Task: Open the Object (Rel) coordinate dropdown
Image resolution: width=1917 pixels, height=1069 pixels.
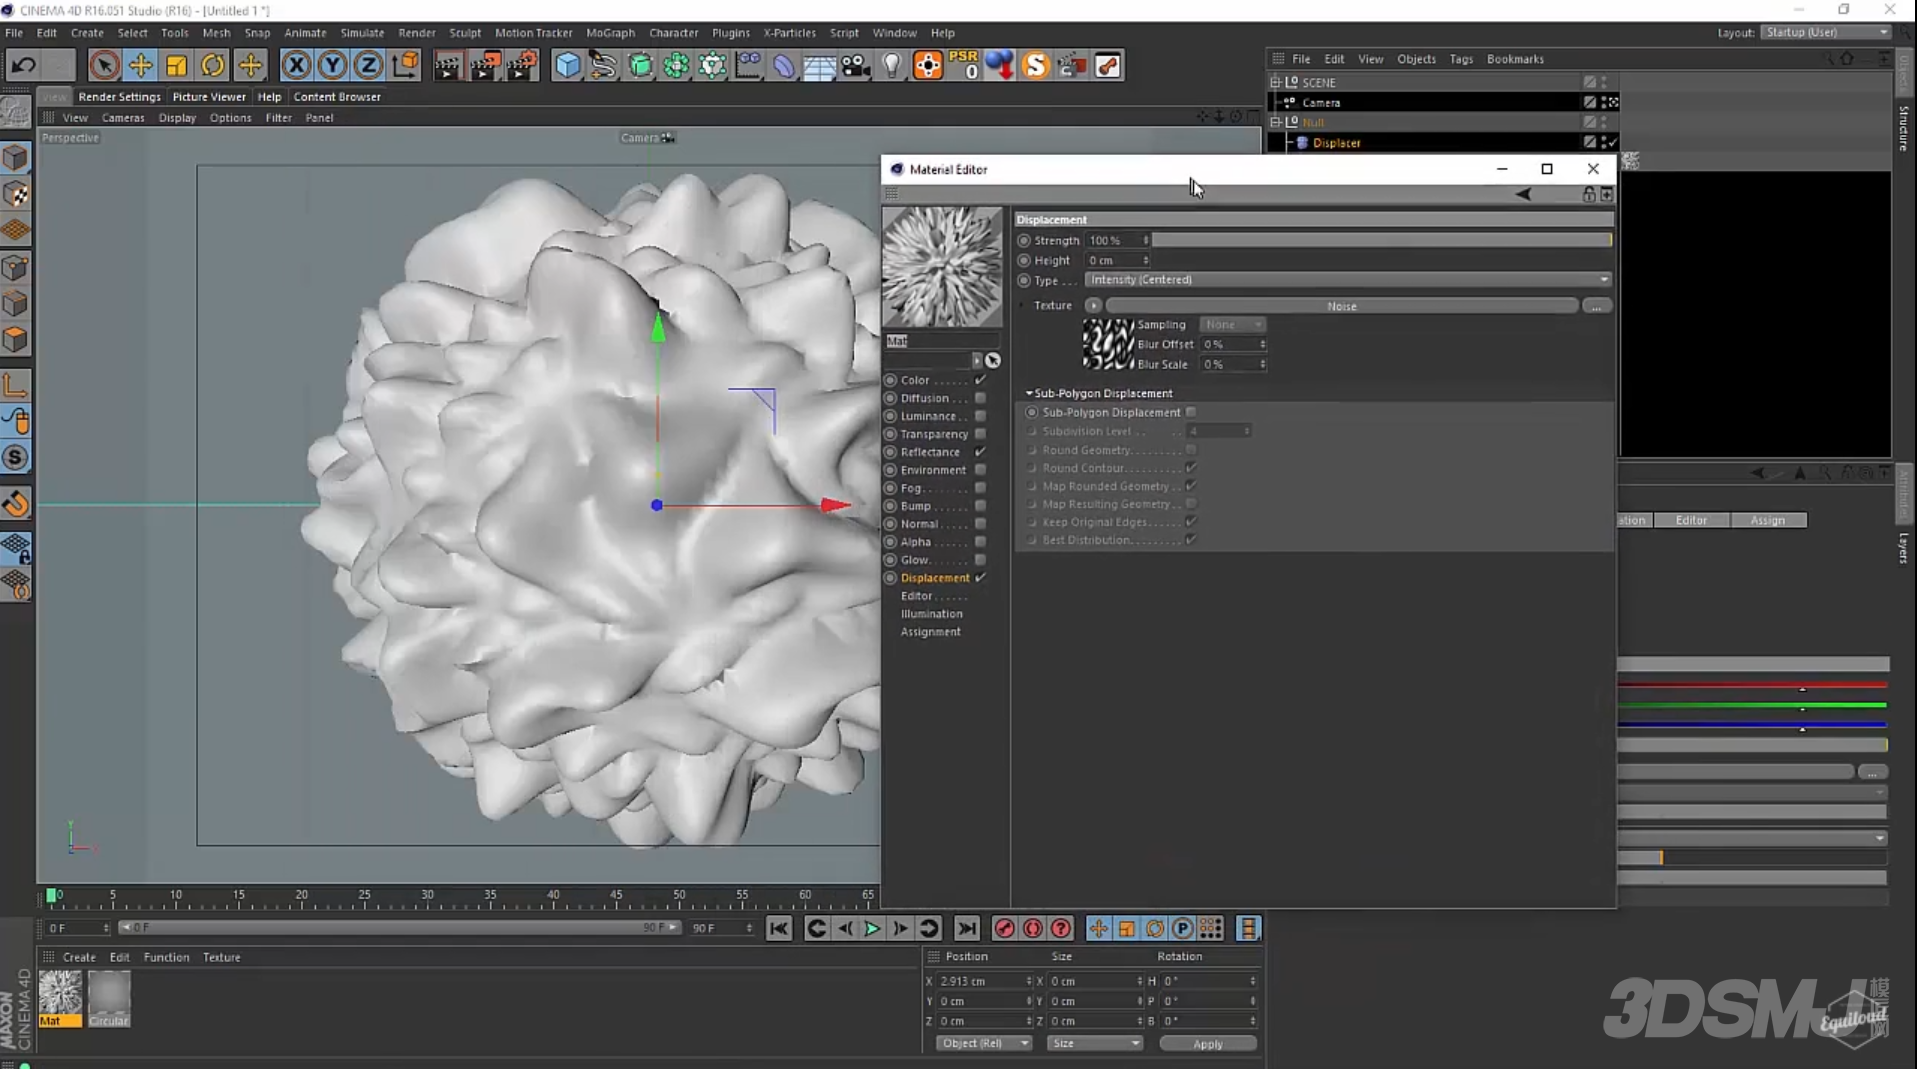Action: tap(984, 1044)
